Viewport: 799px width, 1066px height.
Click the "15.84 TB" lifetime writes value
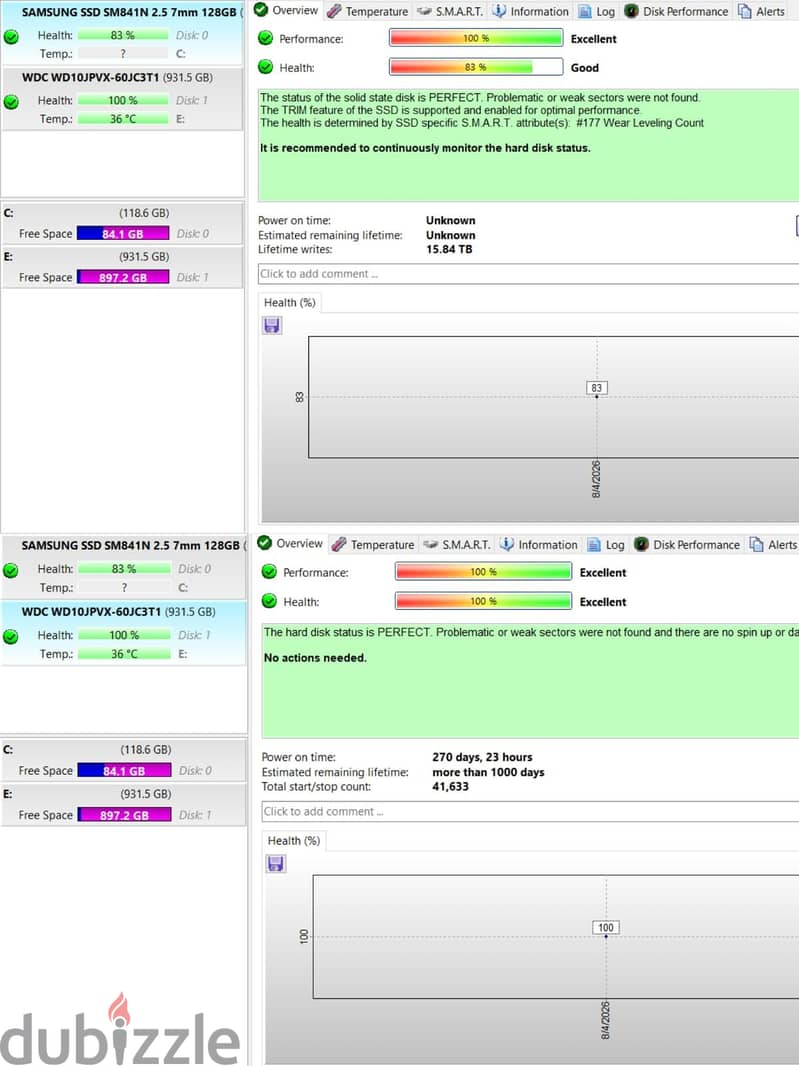449,250
